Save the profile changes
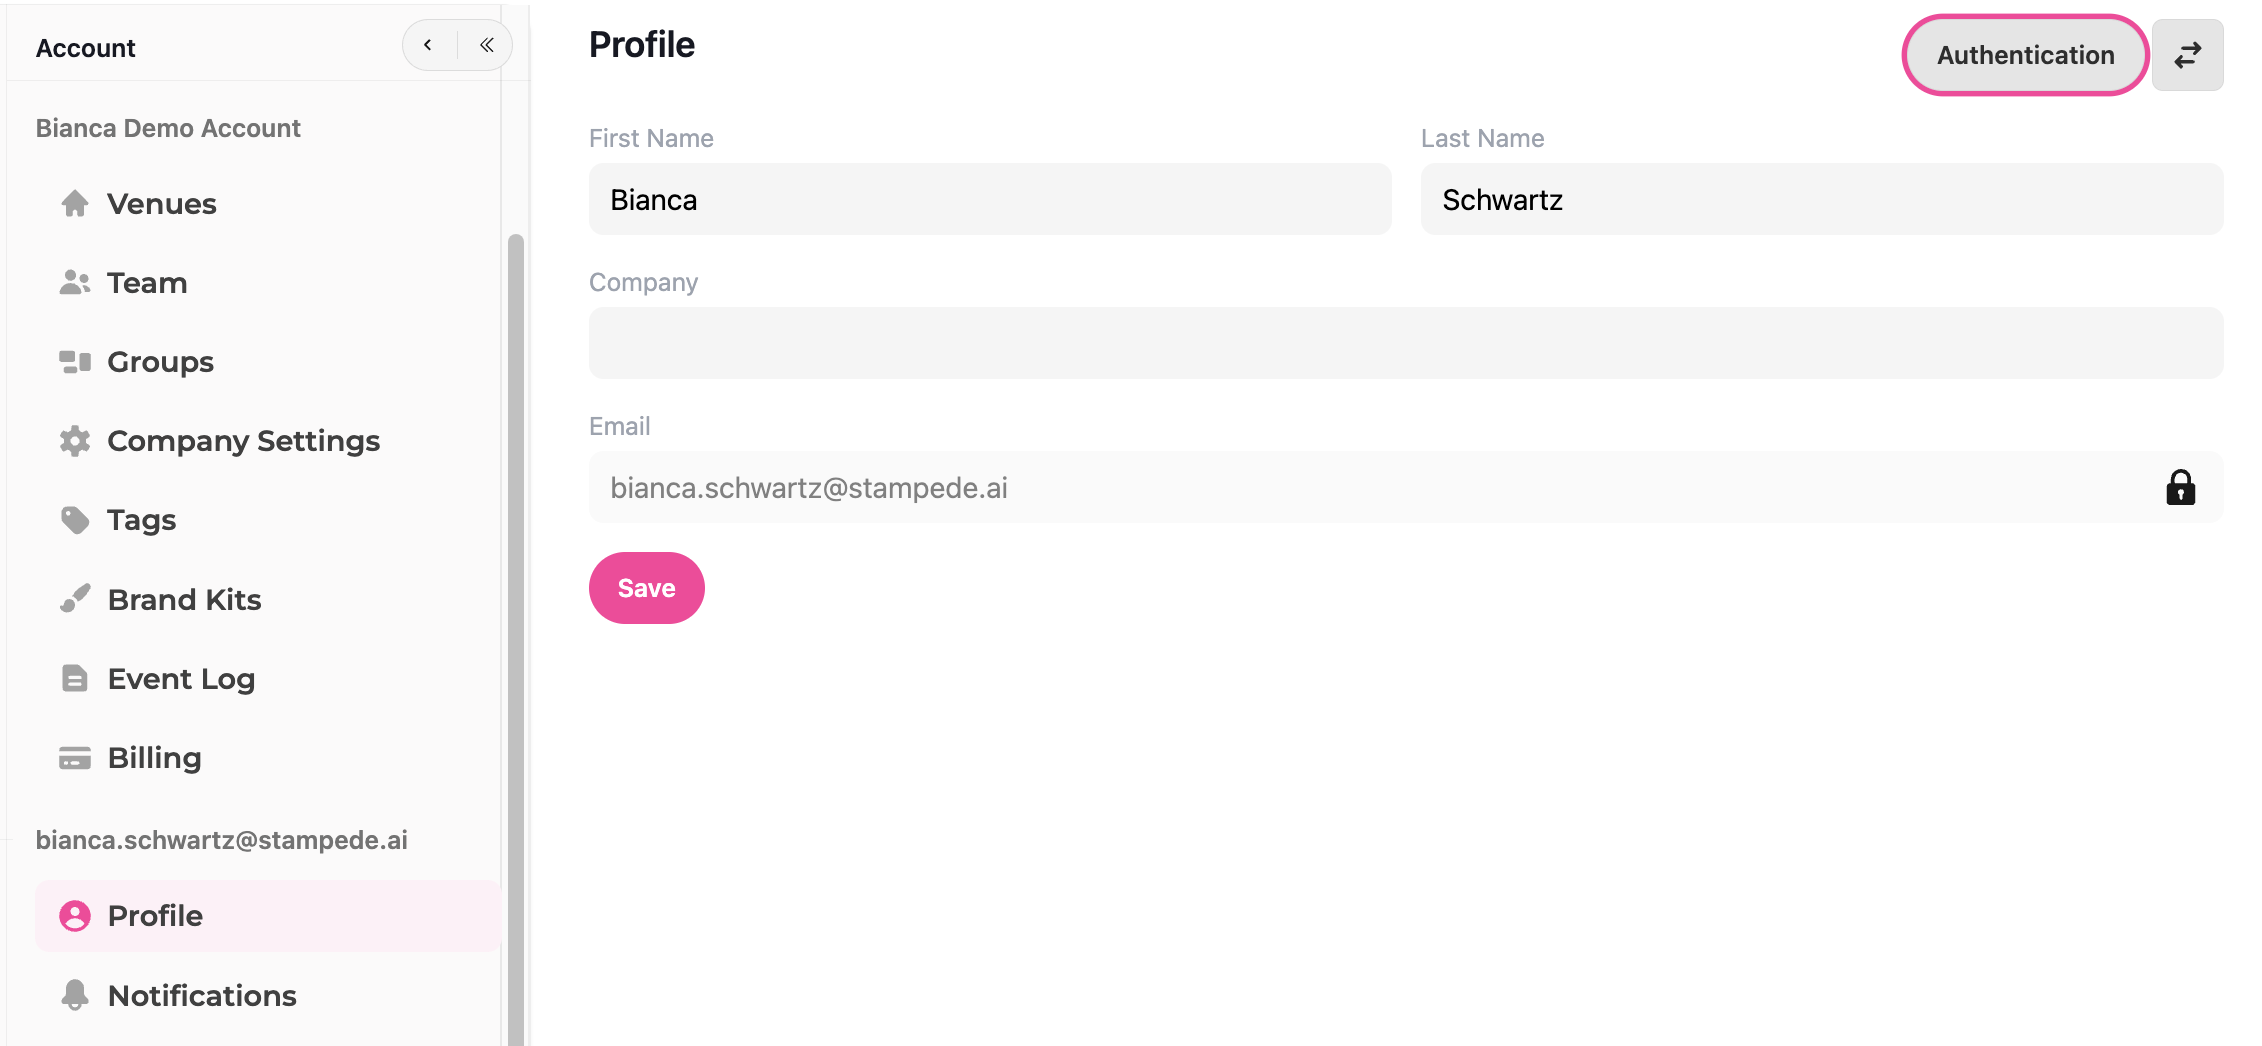Viewport: 2262px width, 1046px height. pyautogui.click(x=647, y=588)
